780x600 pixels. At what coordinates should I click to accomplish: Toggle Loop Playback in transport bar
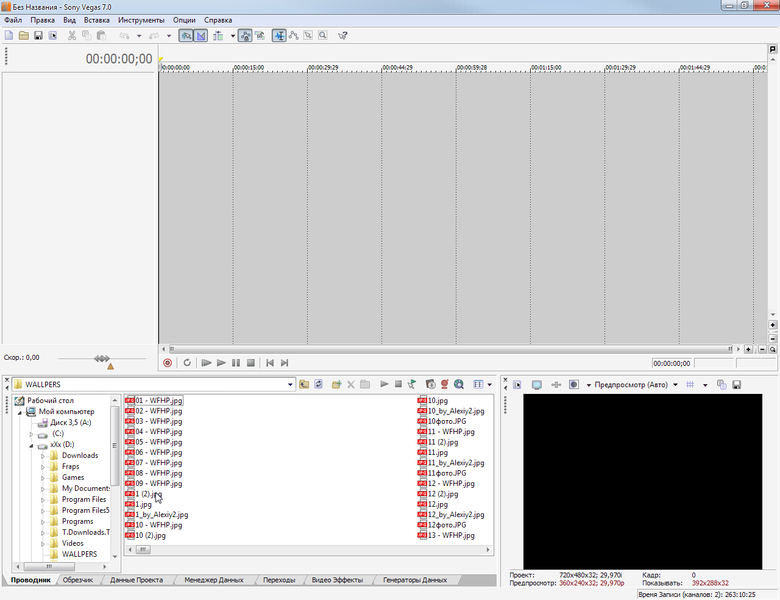point(187,363)
